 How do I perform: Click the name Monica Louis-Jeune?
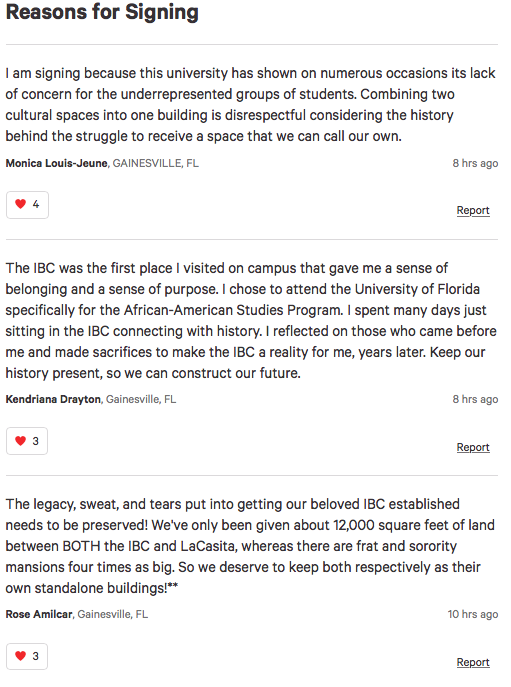point(57,163)
